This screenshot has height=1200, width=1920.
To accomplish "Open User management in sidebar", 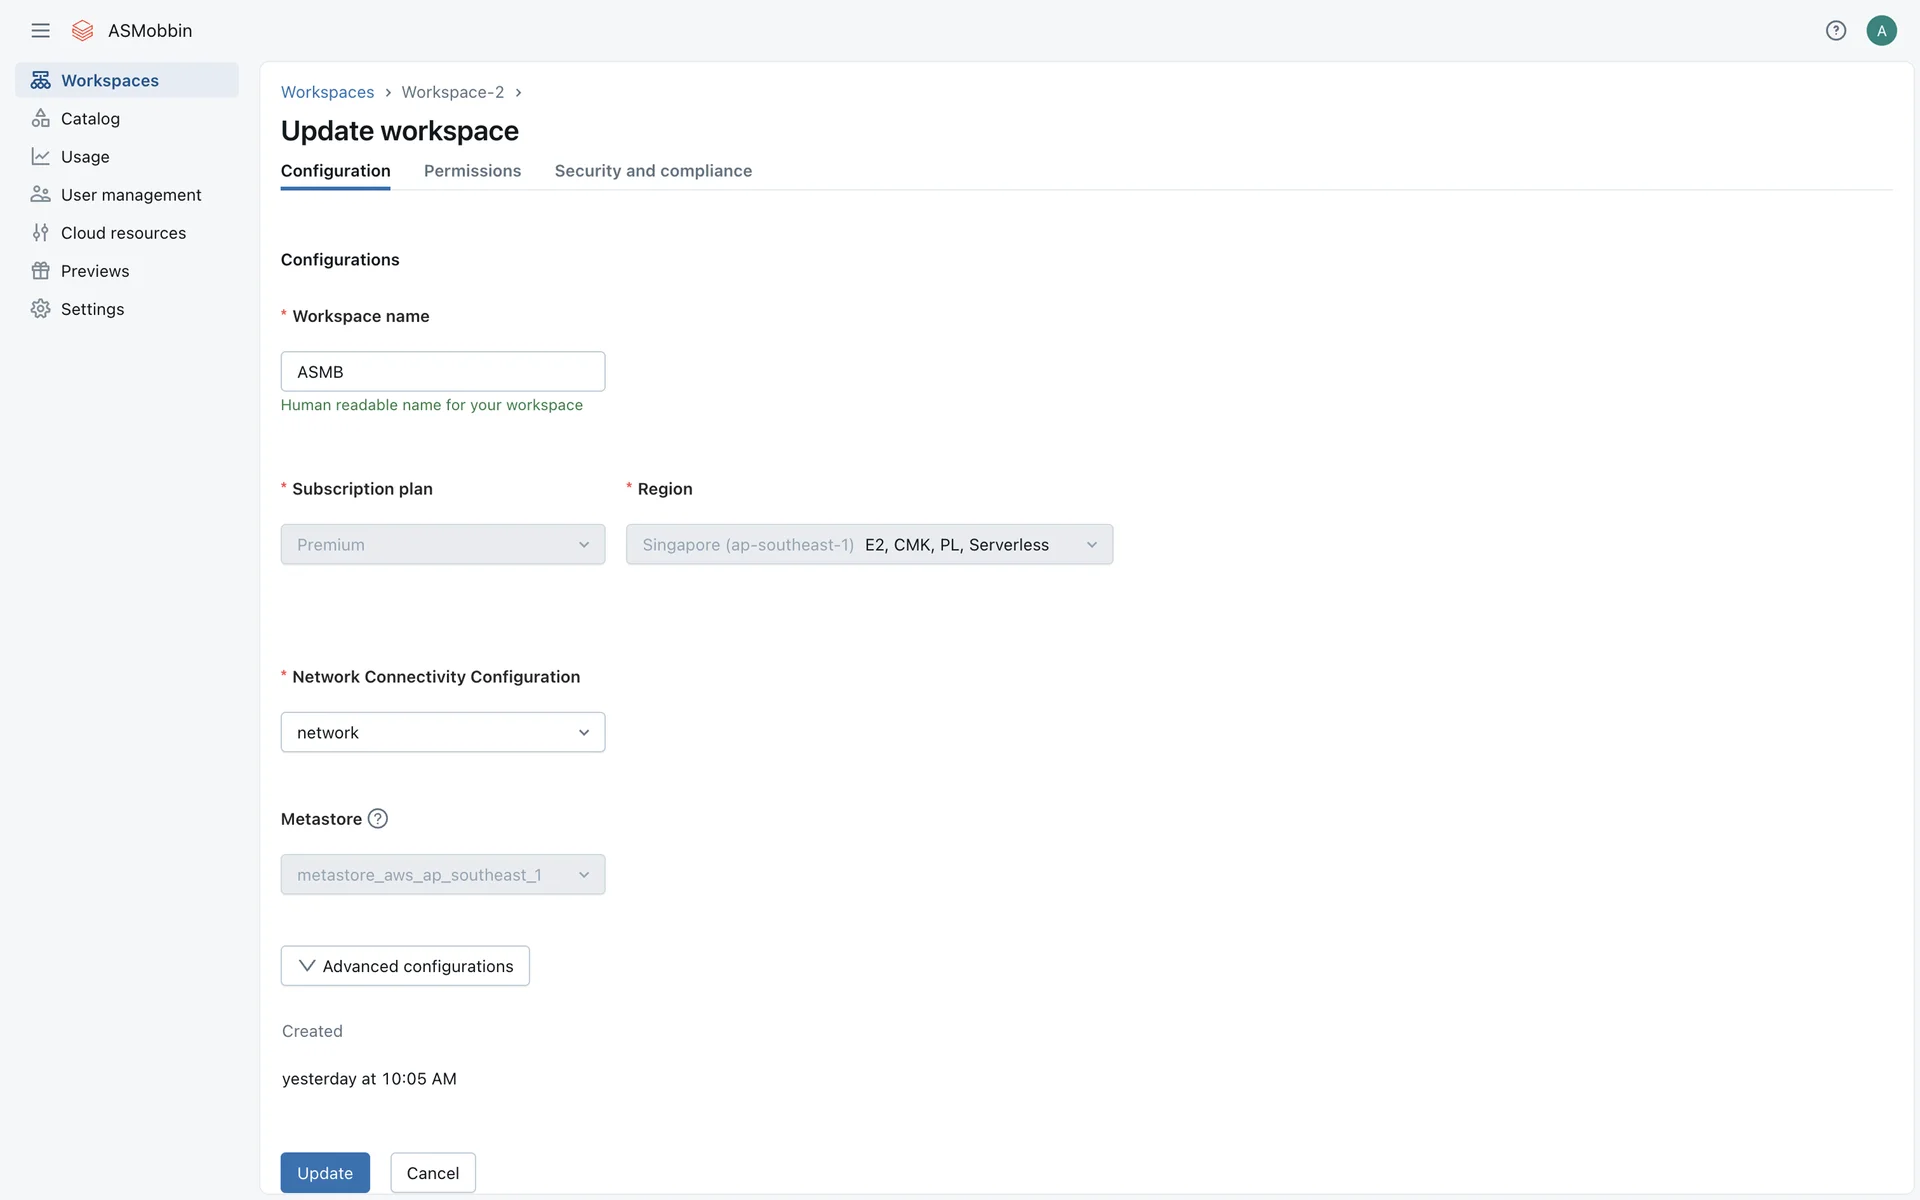I will click(130, 195).
